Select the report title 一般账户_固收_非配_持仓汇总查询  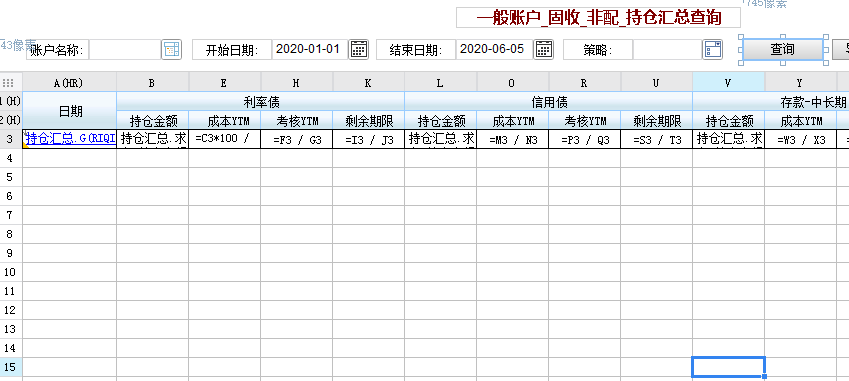598,17
